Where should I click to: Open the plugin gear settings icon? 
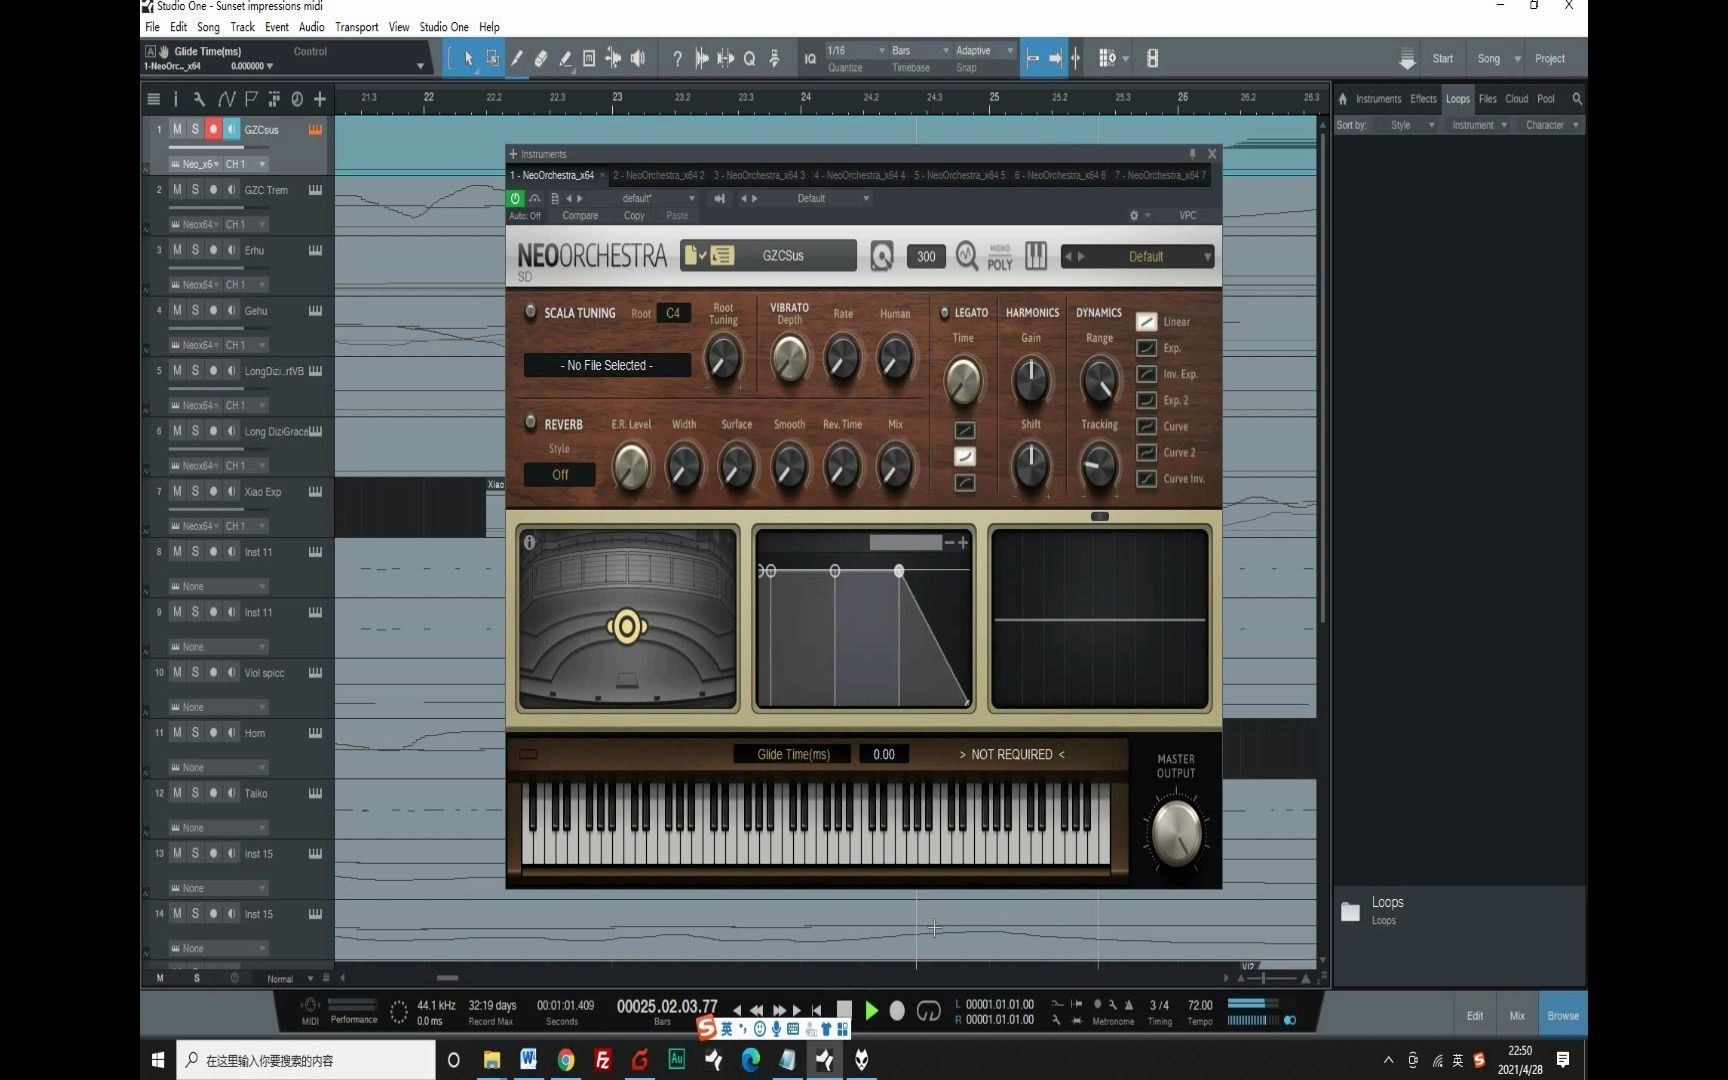pyautogui.click(x=1134, y=215)
